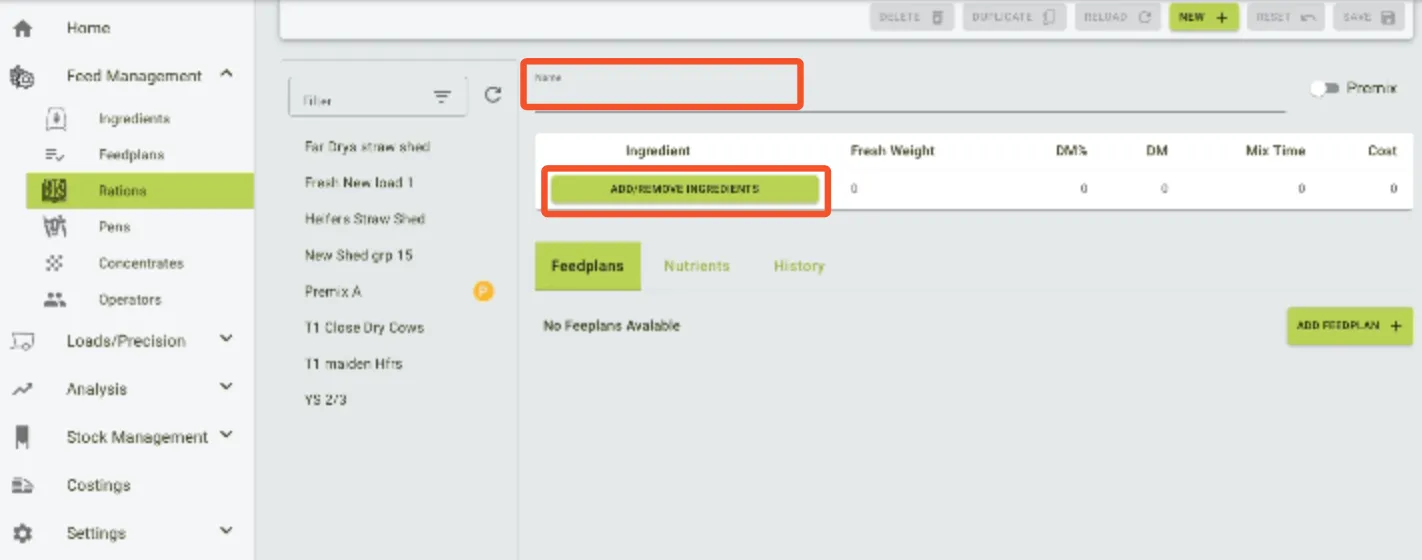Collapse the Feed Management section
This screenshot has width=1422, height=560.
227,74
